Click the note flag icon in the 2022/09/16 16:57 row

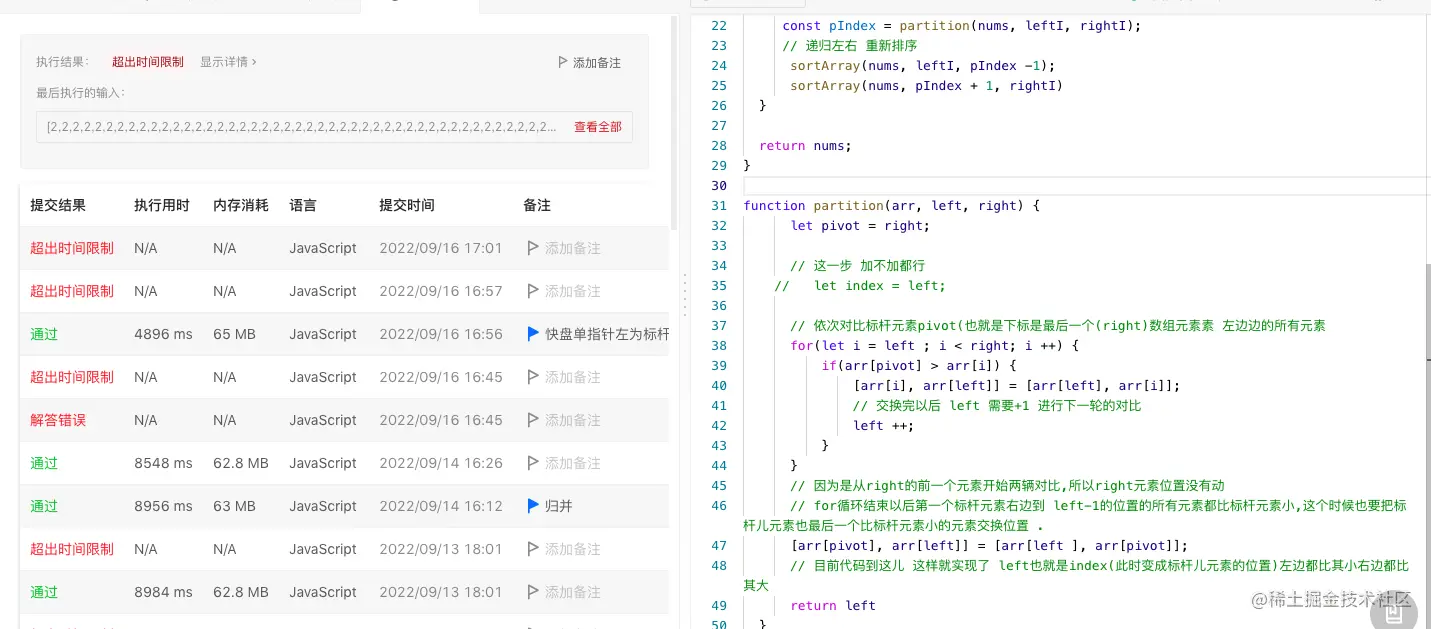click(533, 291)
